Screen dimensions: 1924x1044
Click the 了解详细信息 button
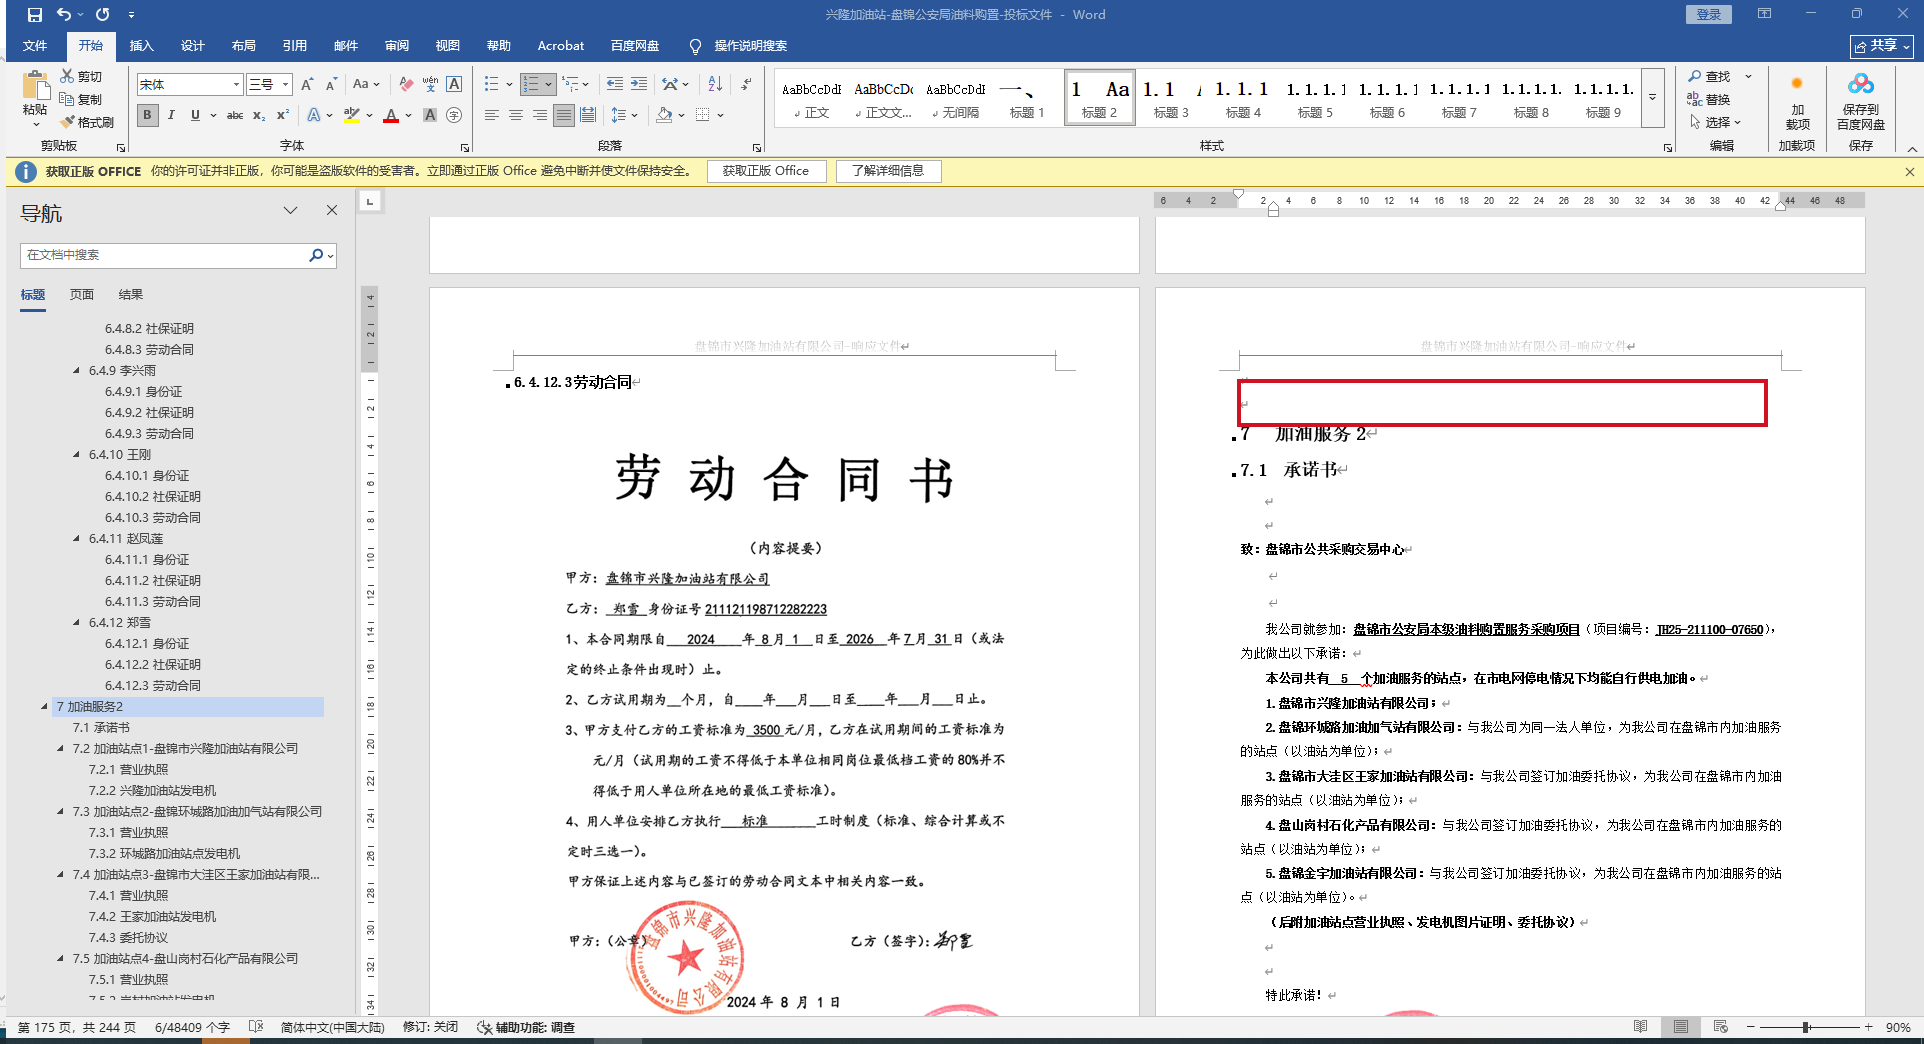(888, 171)
